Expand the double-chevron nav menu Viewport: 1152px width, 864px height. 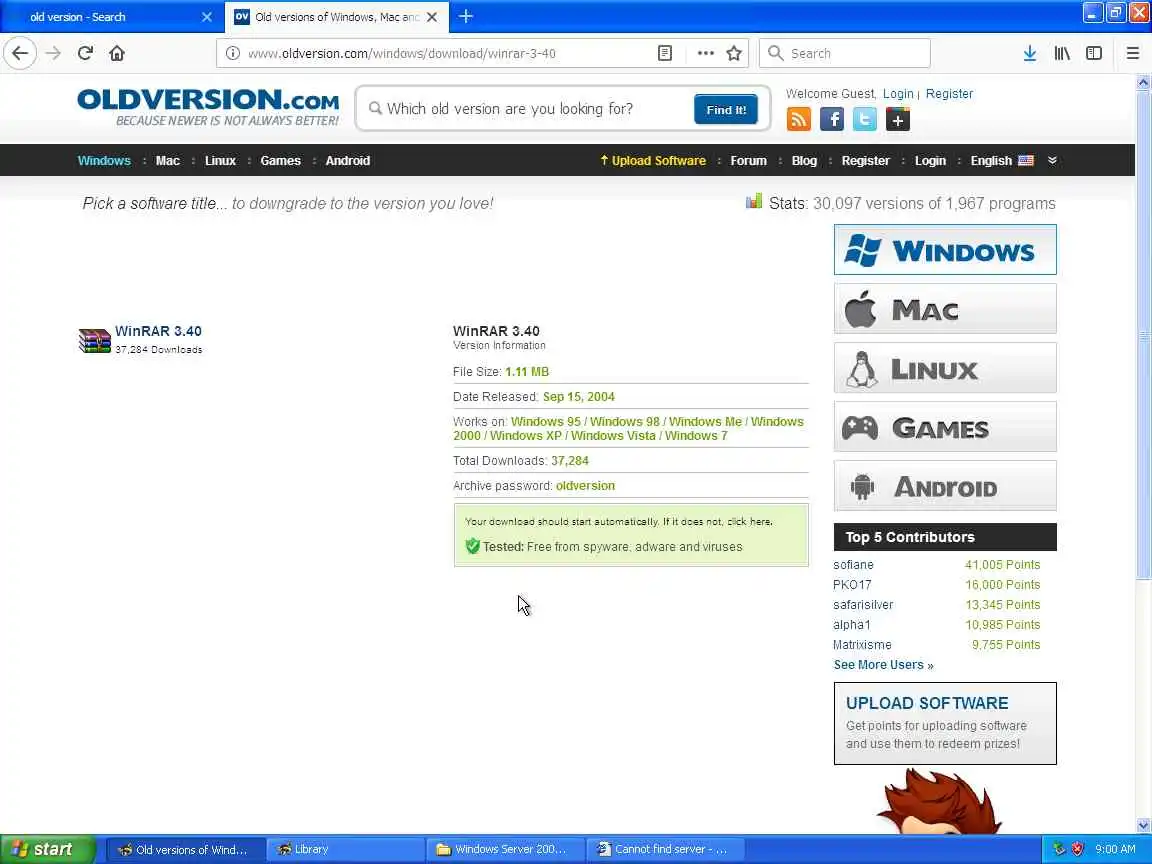click(1052, 160)
